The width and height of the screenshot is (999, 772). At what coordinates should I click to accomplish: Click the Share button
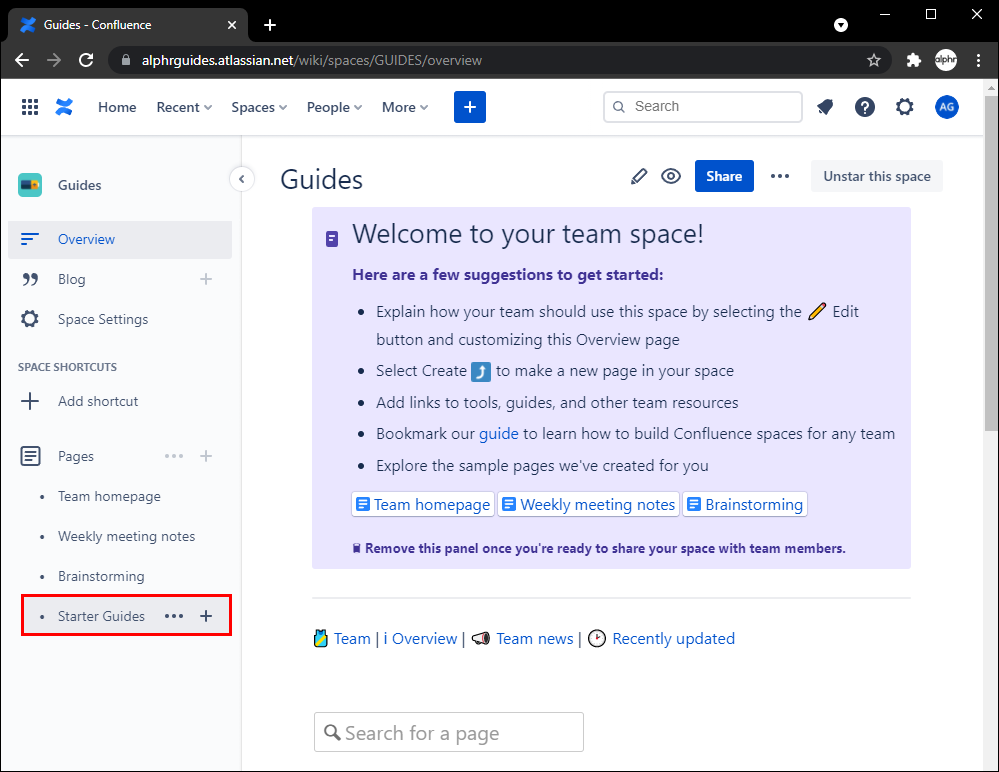pos(724,176)
